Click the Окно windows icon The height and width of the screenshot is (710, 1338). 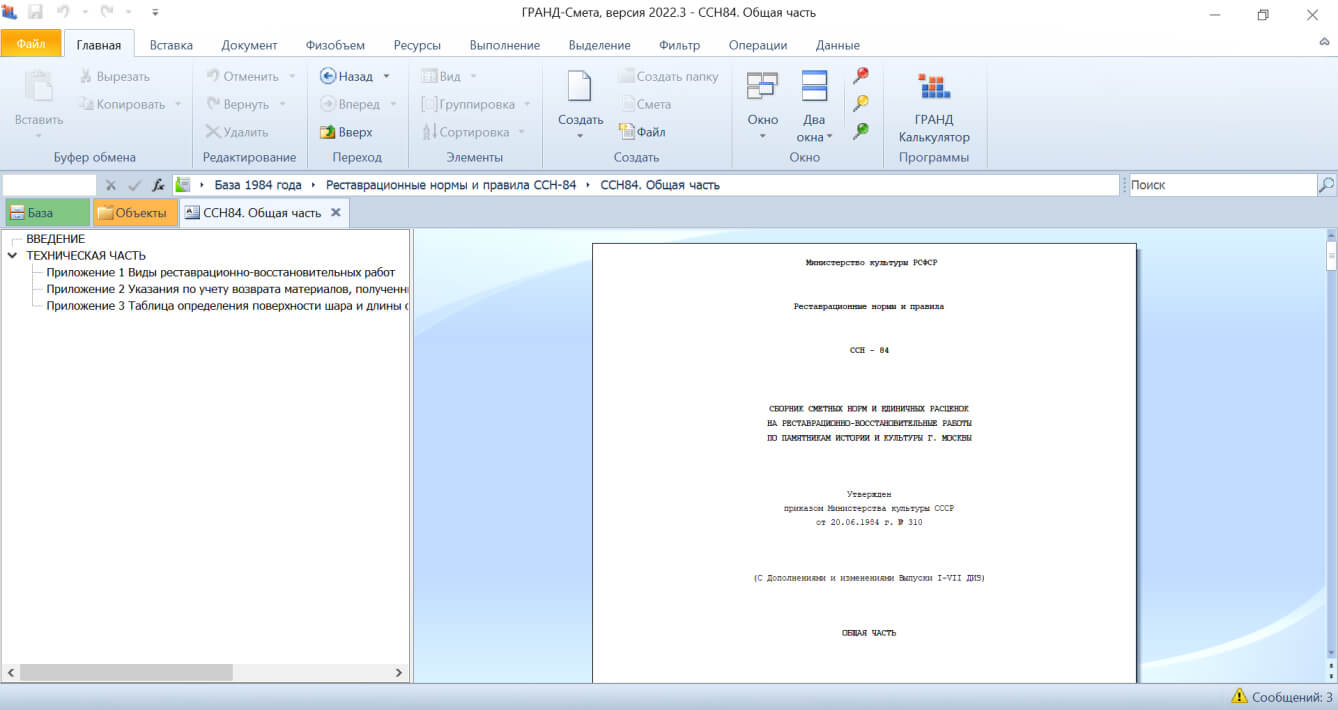[x=762, y=86]
